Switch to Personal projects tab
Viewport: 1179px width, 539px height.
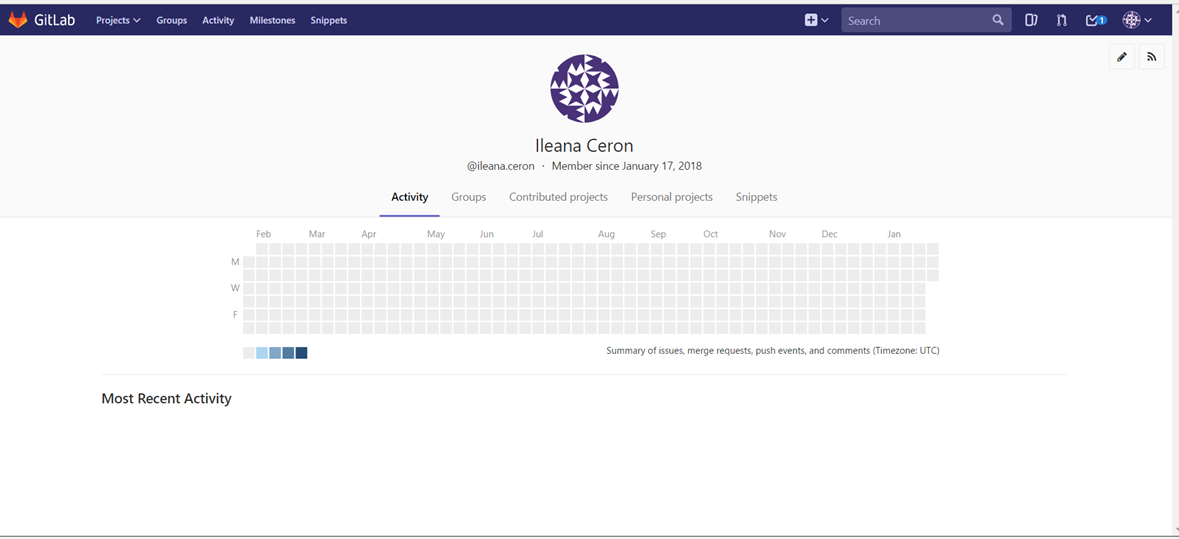tap(671, 197)
